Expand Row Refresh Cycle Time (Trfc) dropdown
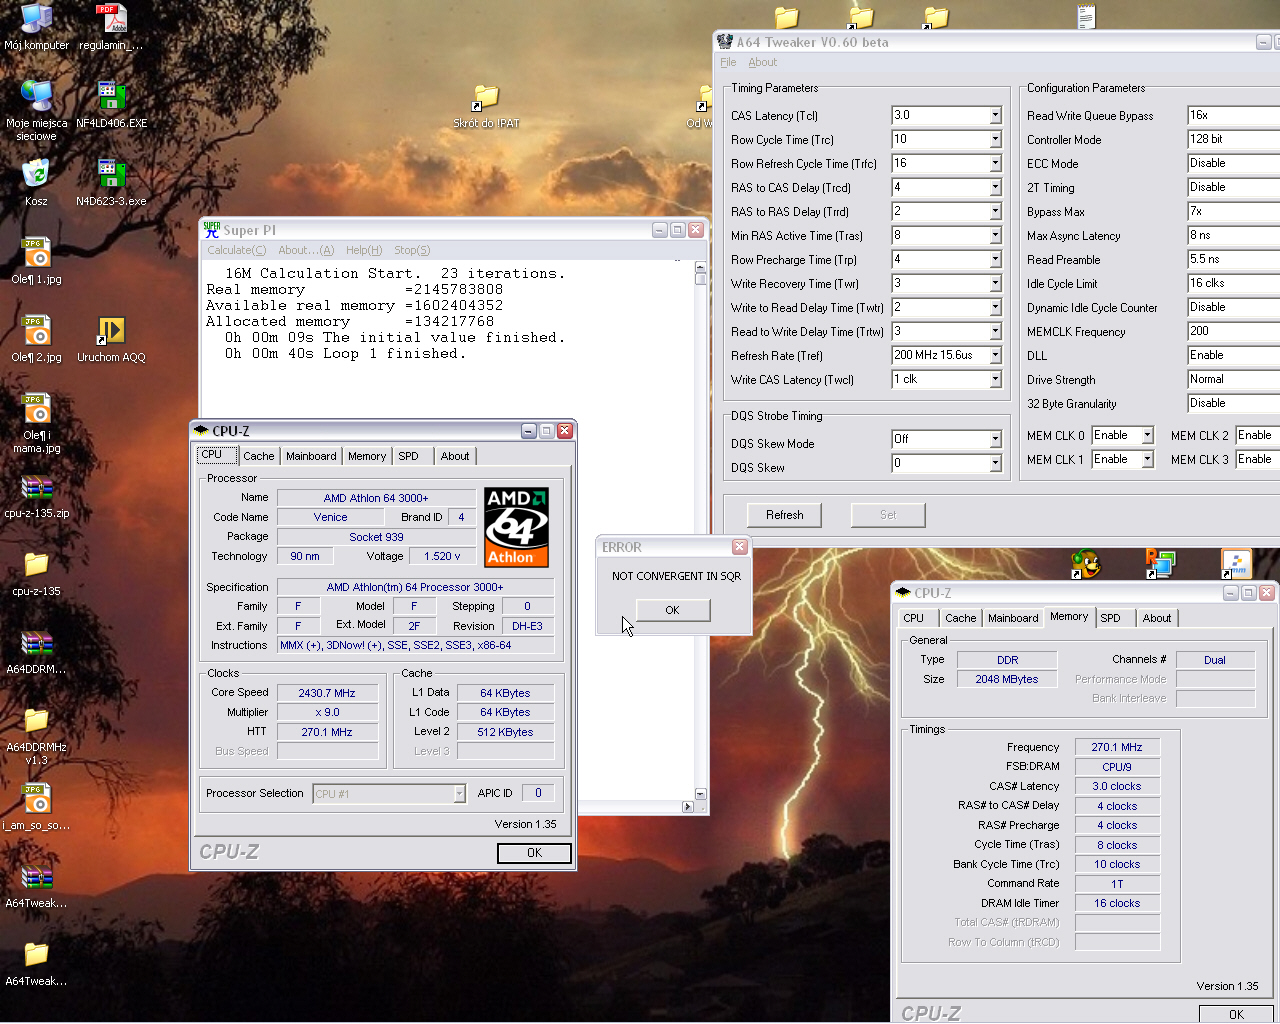Viewport: 1280px width, 1024px height. pos(995,163)
